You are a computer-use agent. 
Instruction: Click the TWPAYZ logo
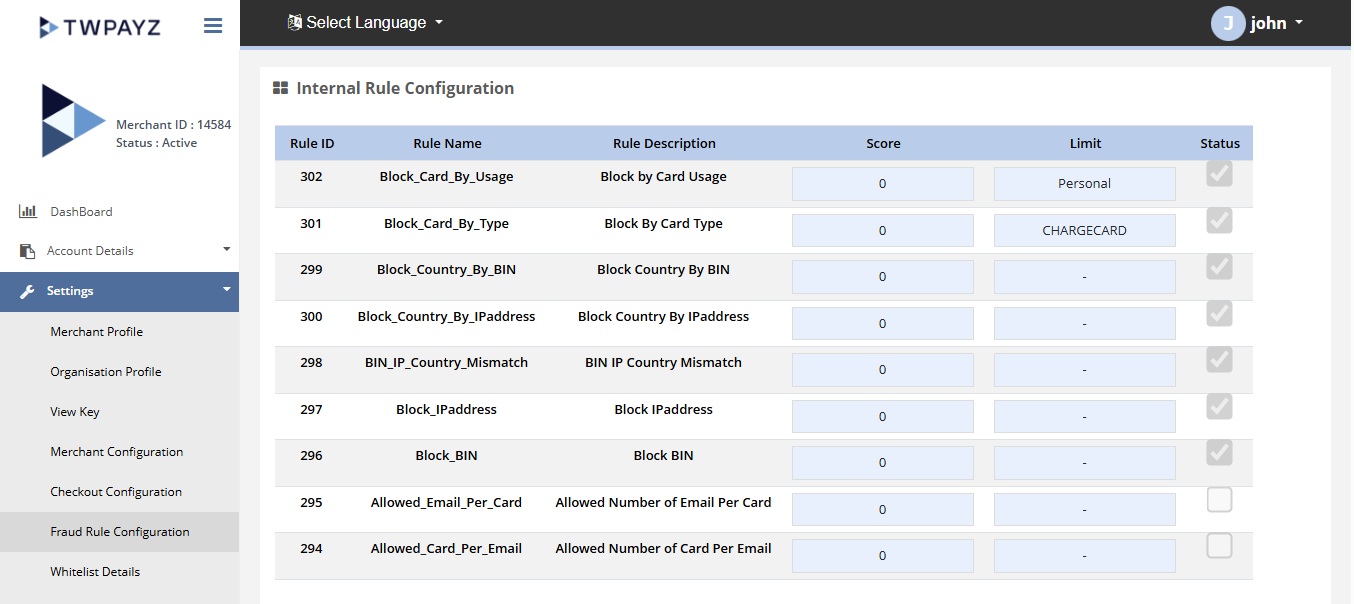pos(99,27)
